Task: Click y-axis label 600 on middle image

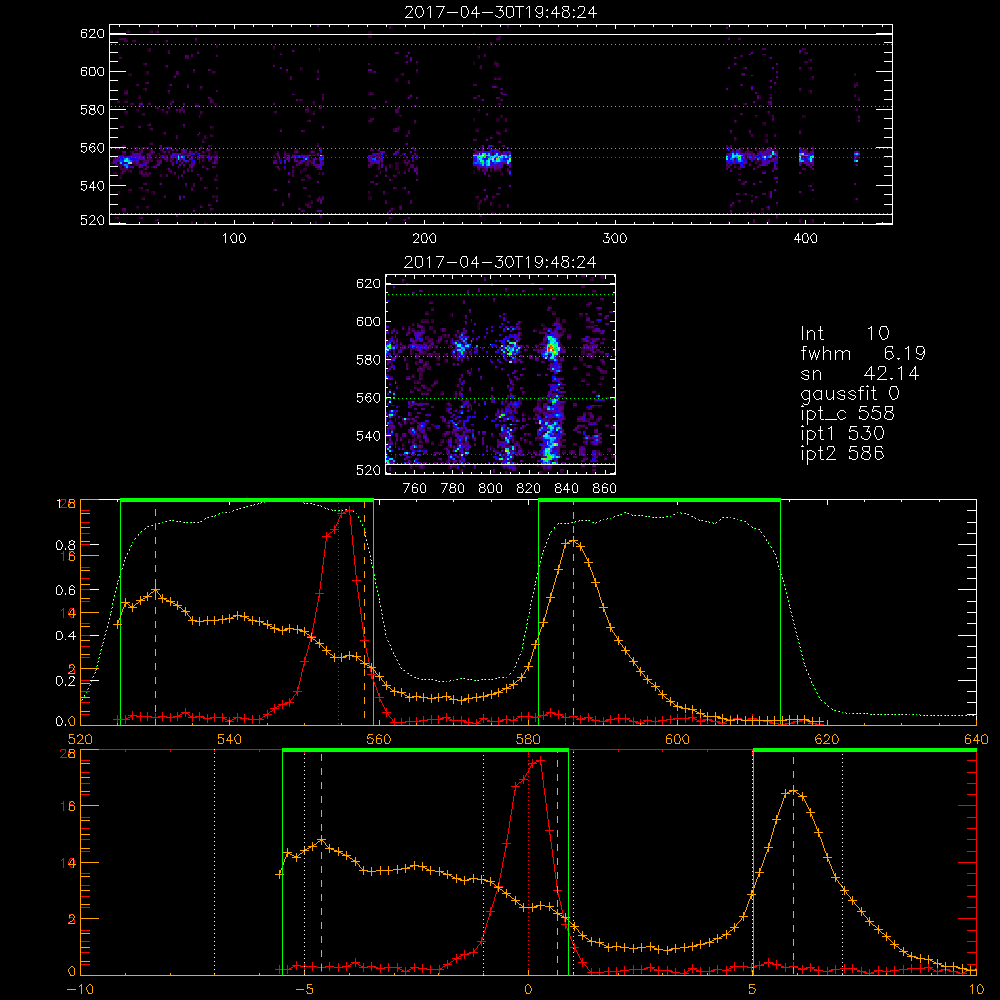Action: (x=368, y=321)
